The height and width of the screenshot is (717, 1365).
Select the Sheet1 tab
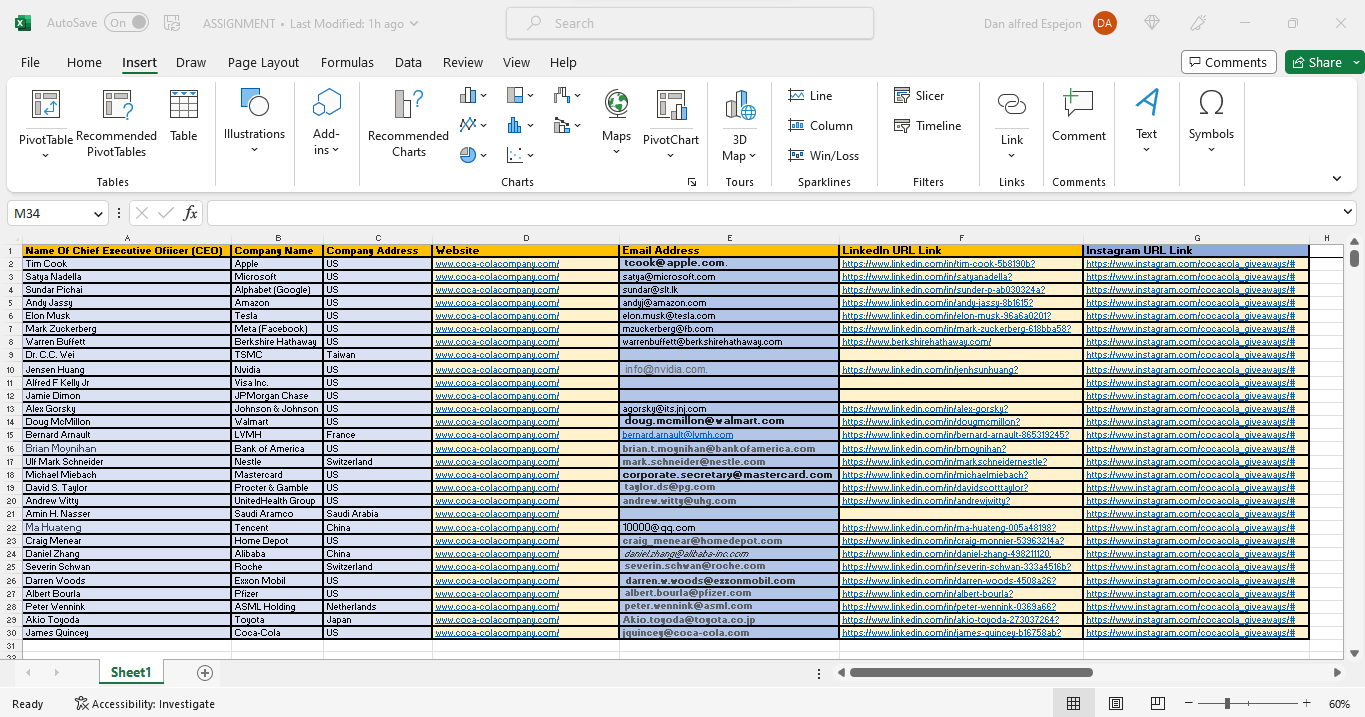tap(131, 673)
